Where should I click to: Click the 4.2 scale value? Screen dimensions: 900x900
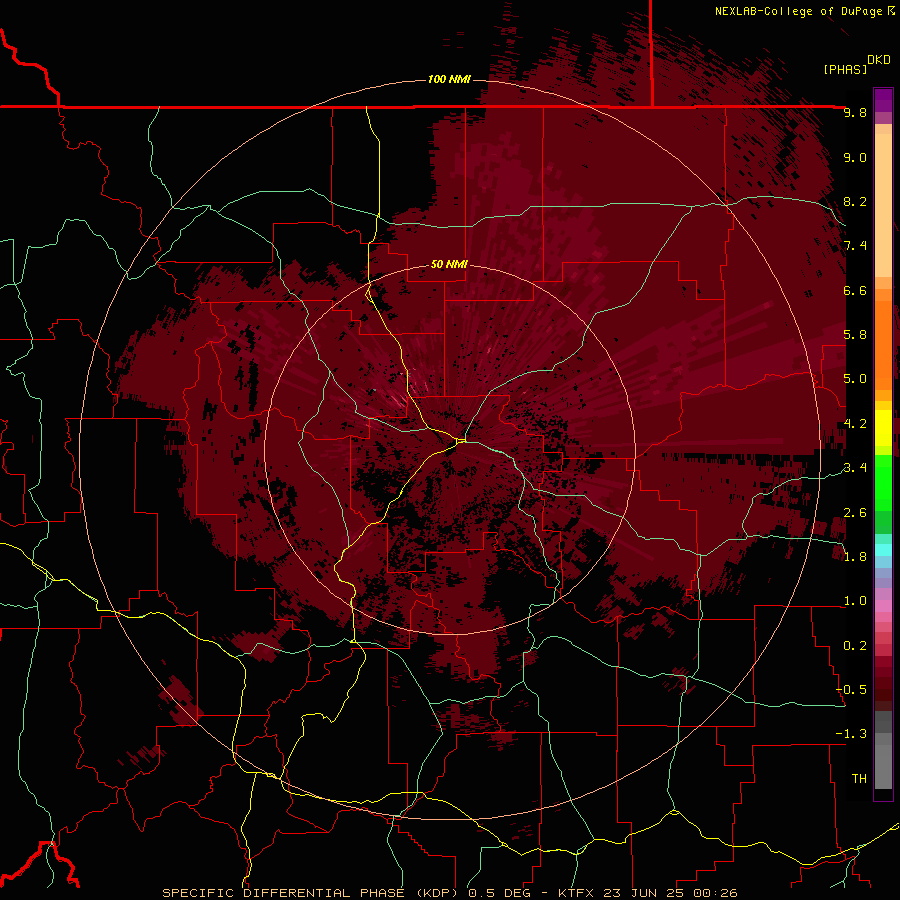tap(855, 424)
